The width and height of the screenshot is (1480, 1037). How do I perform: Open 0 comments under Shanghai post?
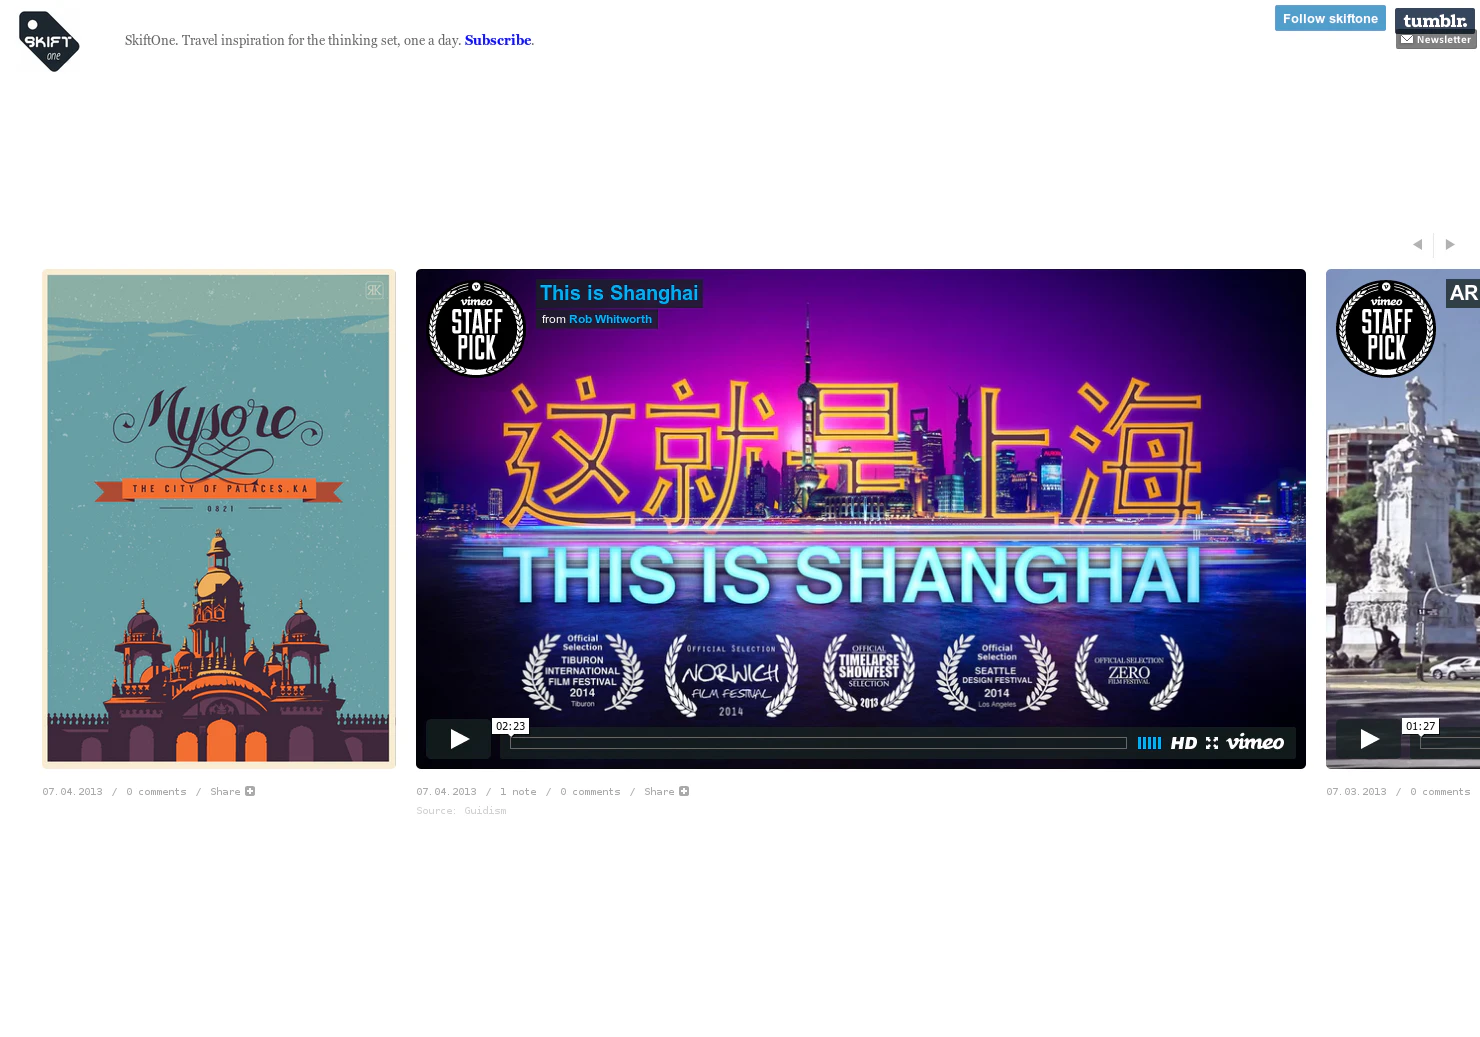click(x=590, y=792)
